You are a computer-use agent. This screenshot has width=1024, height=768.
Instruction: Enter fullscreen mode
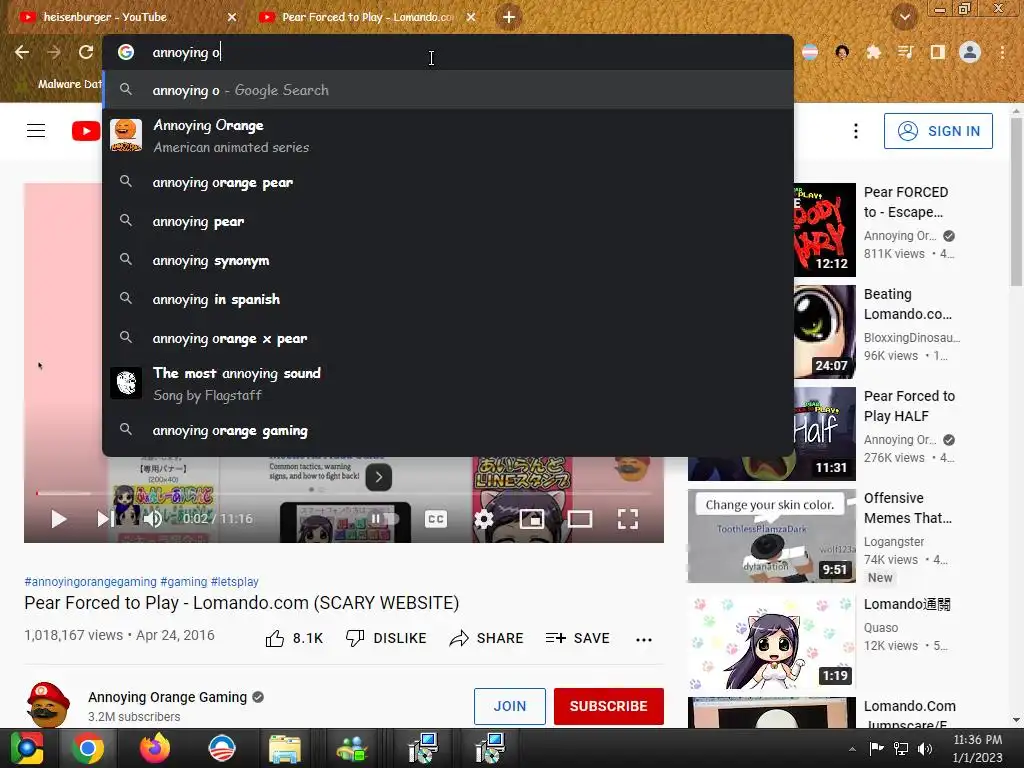628,519
